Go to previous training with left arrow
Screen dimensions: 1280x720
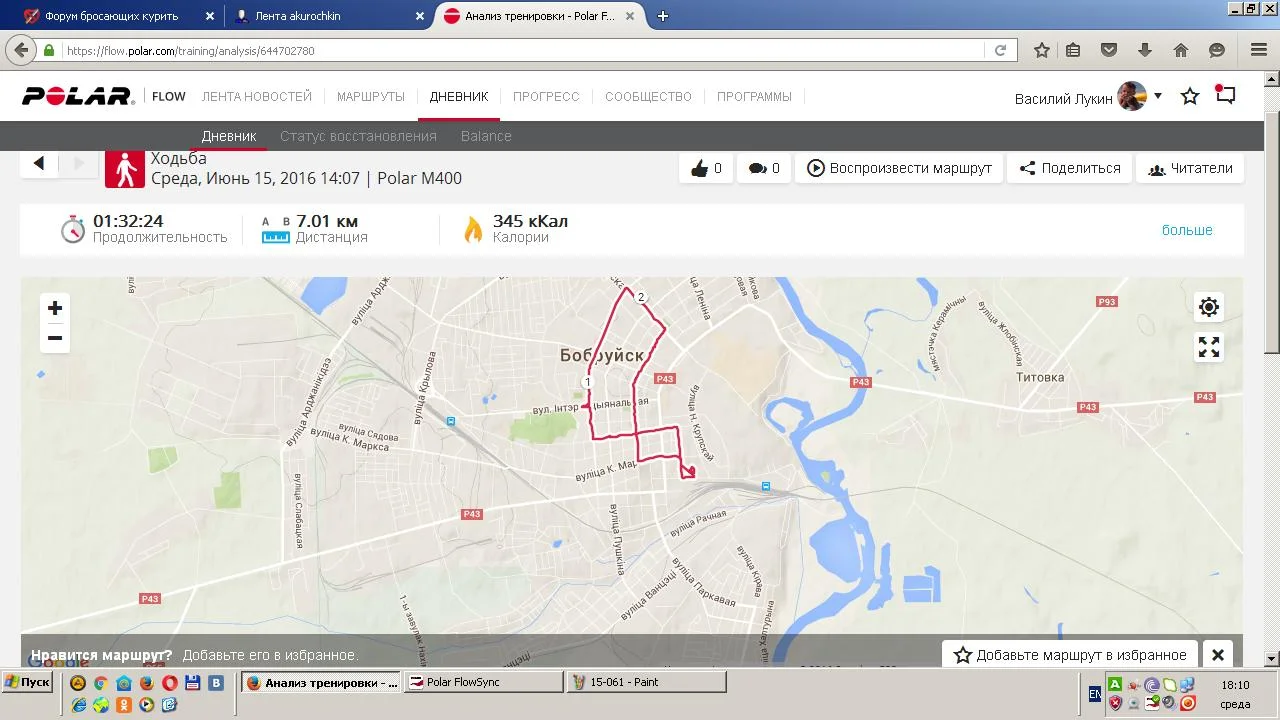click(x=39, y=163)
